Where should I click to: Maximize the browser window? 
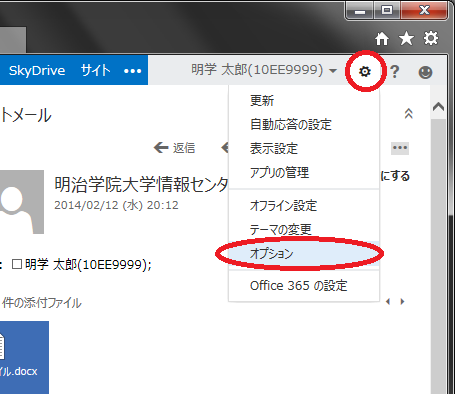tap(387, 11)
